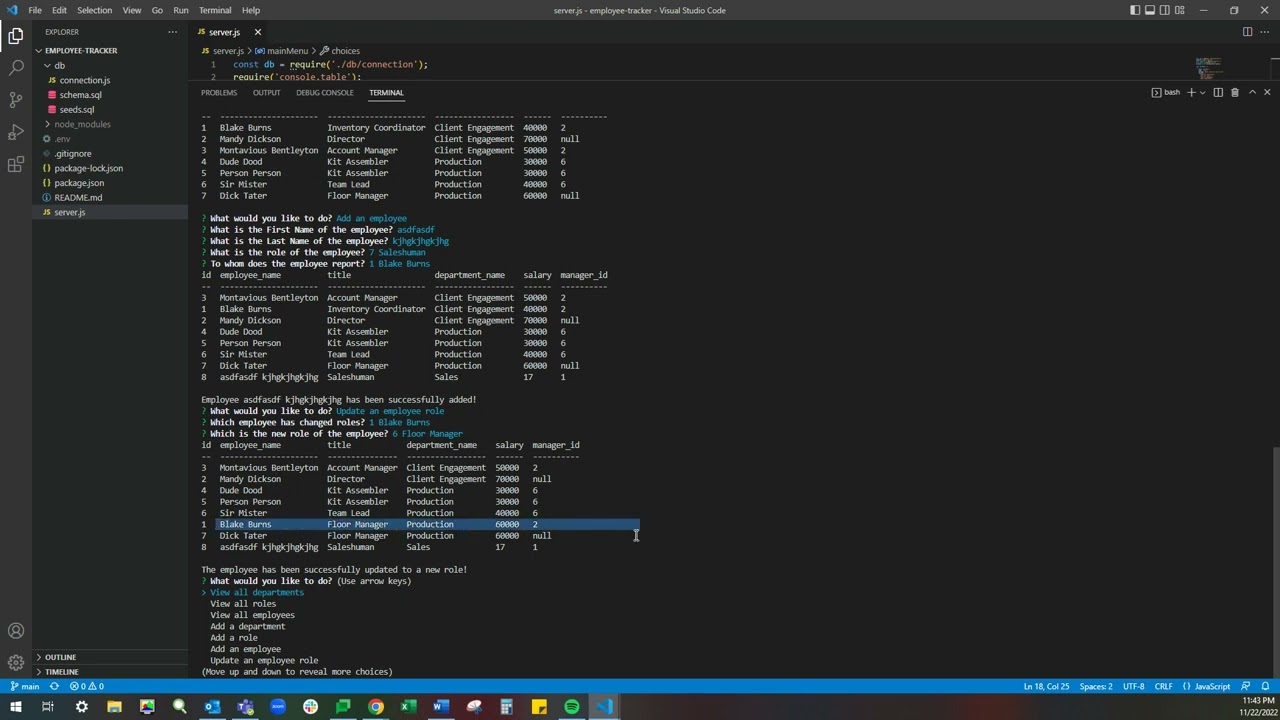Screen dimensions: 1280x720
Task: Close the terminal panel
Action: 1267,92
